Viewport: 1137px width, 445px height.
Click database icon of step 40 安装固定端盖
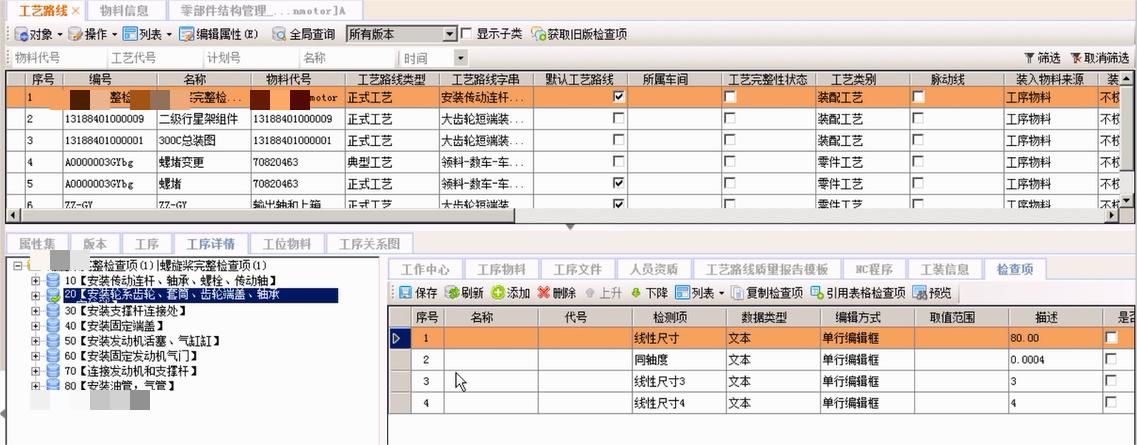53,325
